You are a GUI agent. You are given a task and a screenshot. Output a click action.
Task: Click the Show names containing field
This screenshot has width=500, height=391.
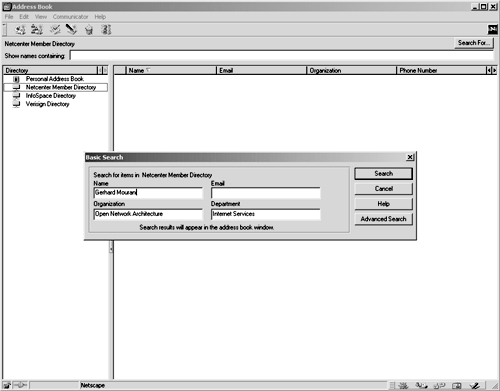(282, 56)
